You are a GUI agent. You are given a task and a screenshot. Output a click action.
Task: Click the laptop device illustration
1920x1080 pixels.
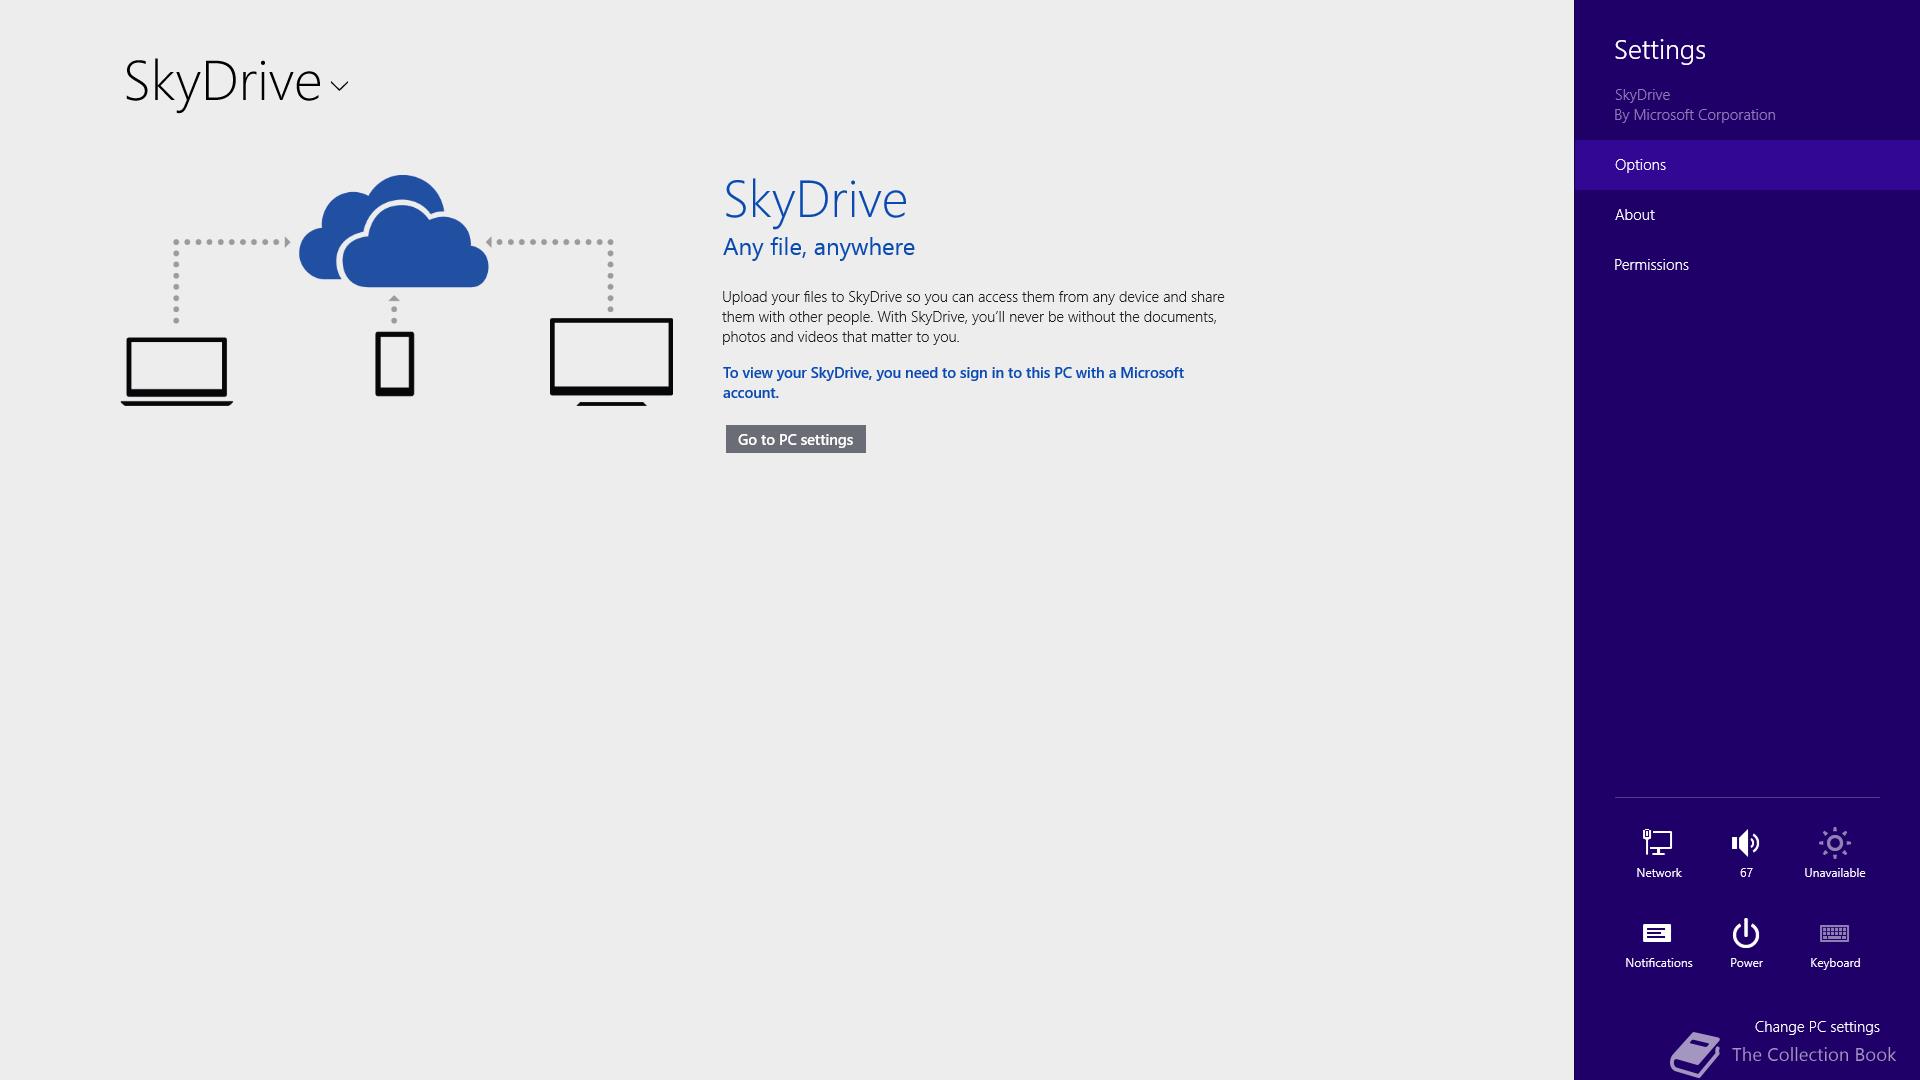177,370
